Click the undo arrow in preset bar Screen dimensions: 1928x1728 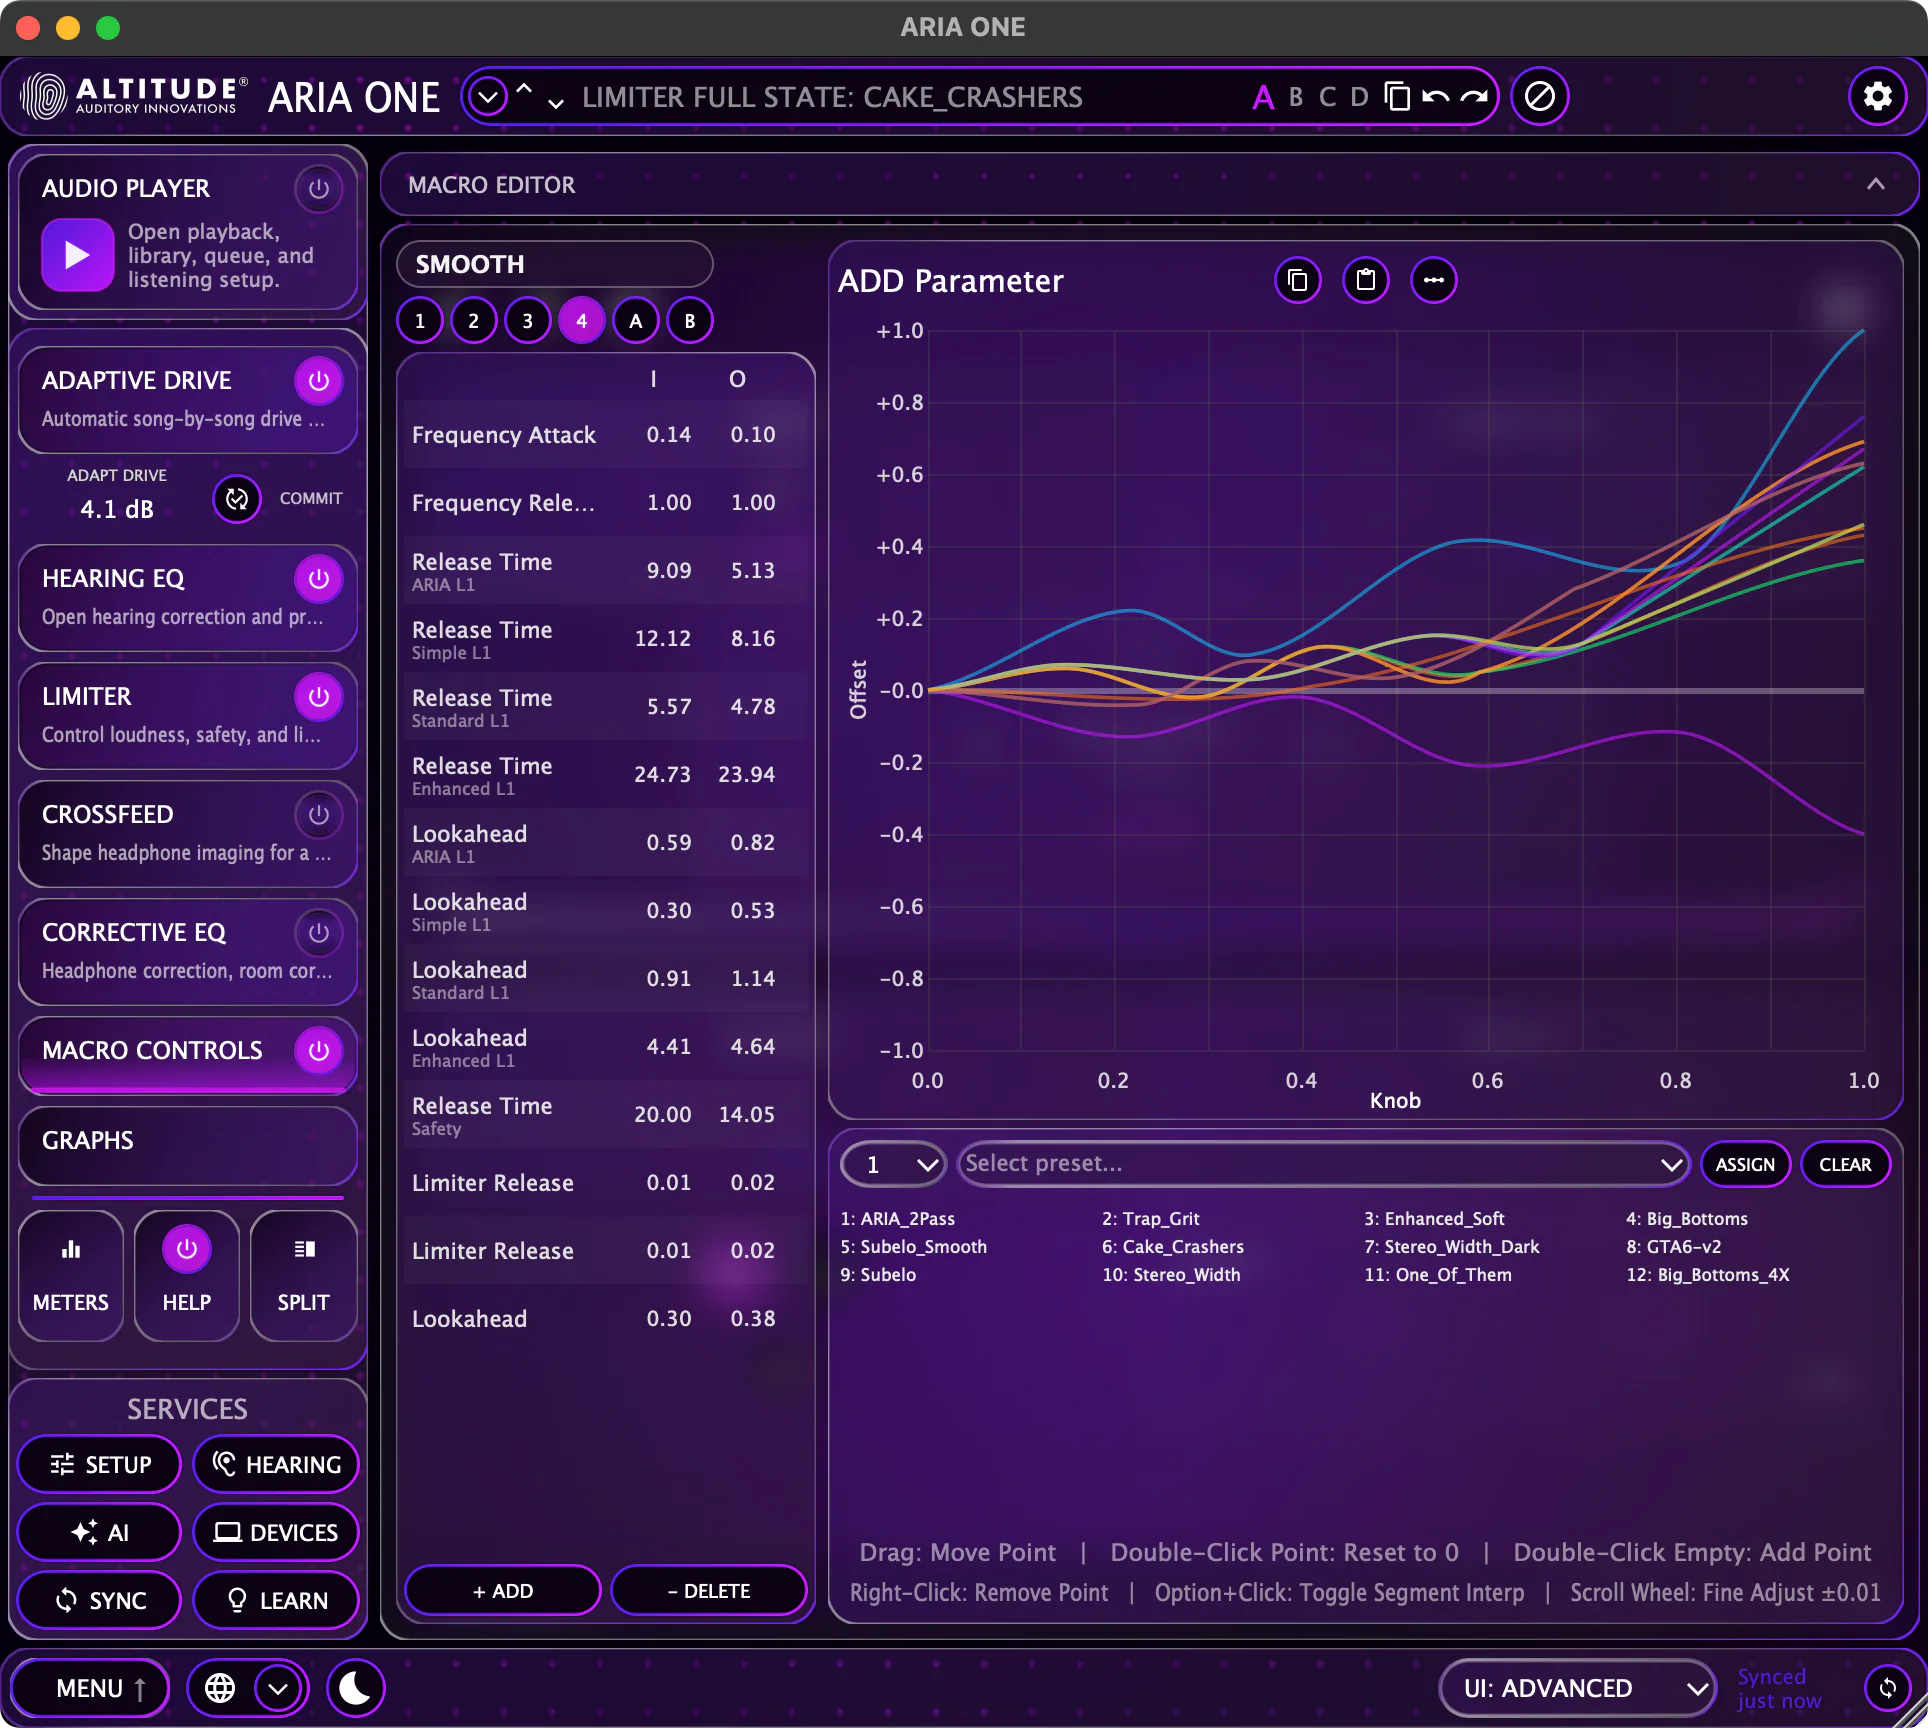point(1435,97)
